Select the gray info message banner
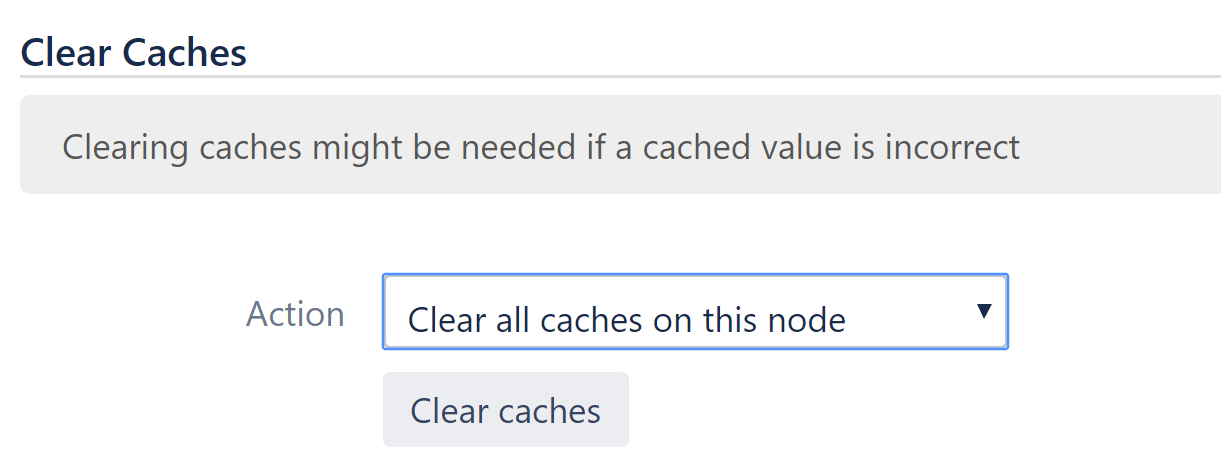Viewport: 1221px width, 469px height. tap(620, 145)
